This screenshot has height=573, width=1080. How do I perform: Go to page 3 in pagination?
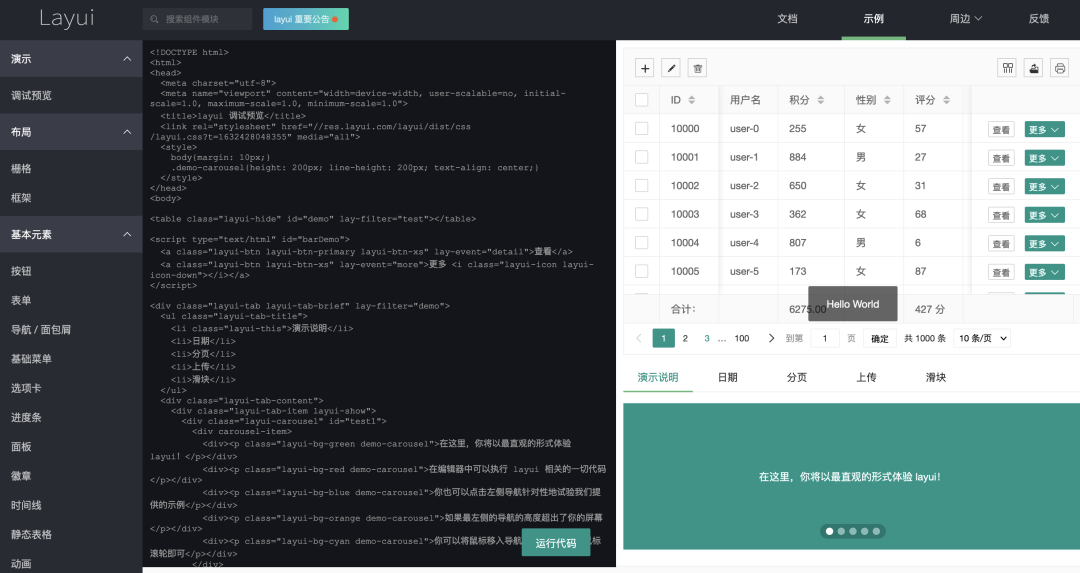tap(707, 338)
